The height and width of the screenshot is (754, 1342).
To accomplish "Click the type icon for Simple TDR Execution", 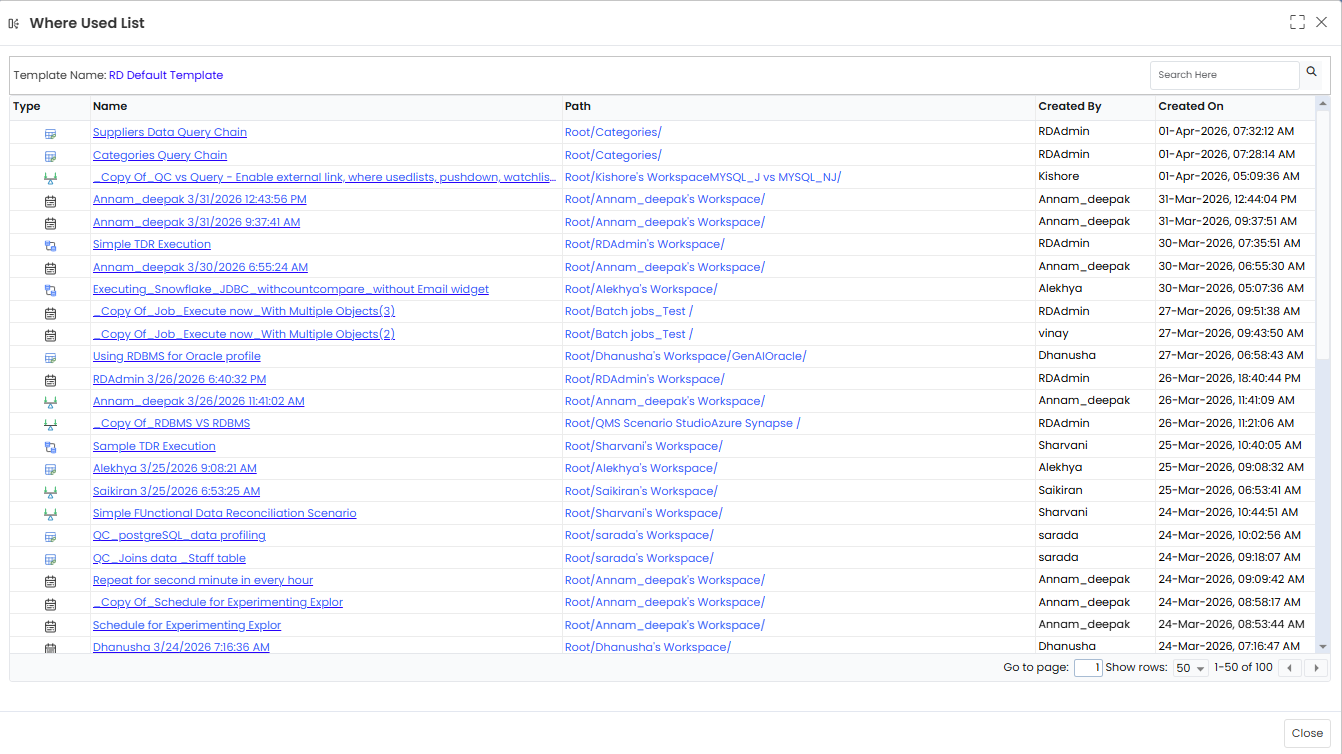I will 50,245.
